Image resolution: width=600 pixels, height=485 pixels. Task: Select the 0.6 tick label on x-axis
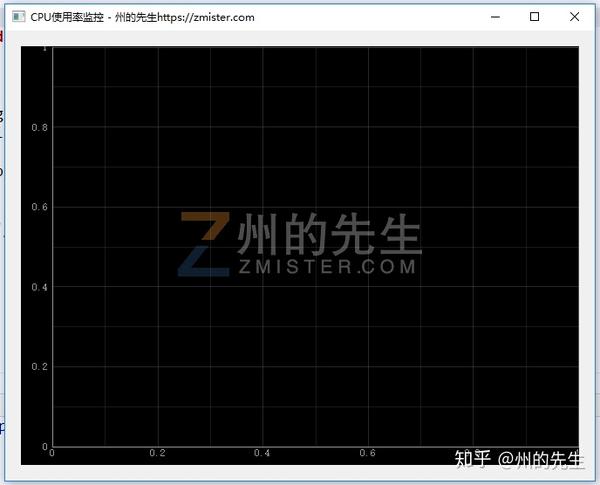coord(367,453)
